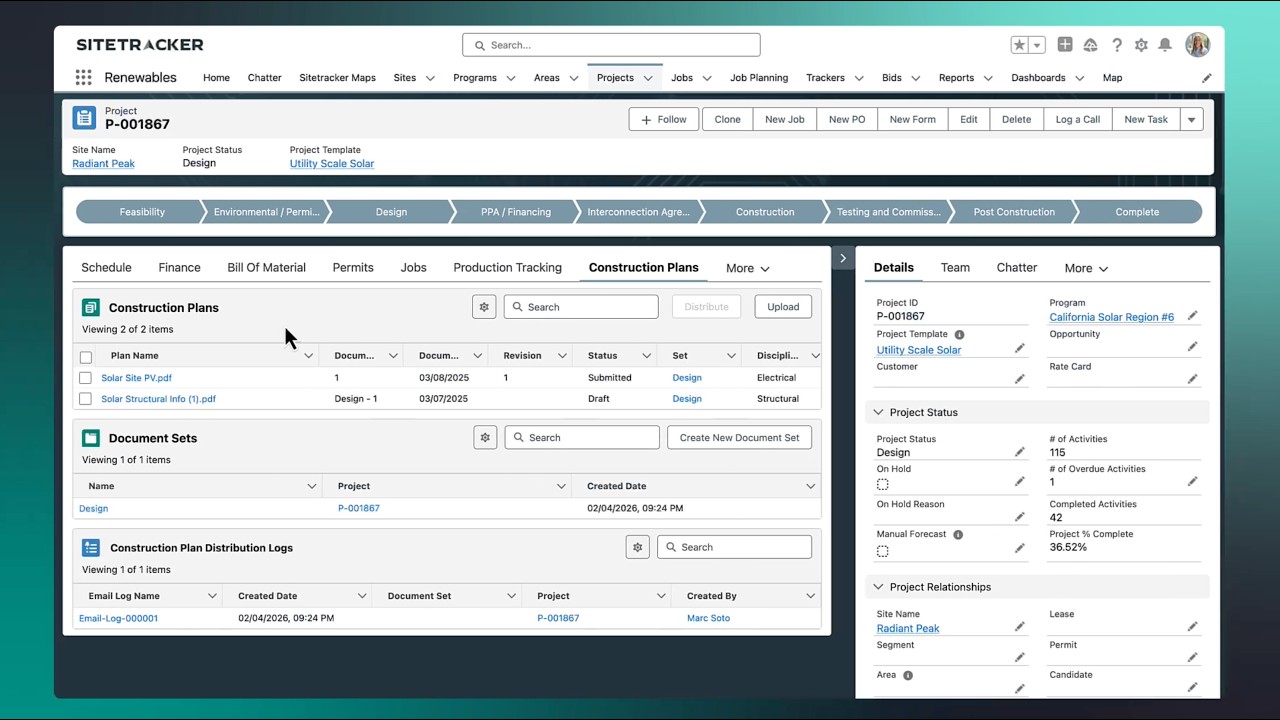Edit navigation bar pencil icon
This screenshot has width=1280, height=720.
coord(1206,78)
